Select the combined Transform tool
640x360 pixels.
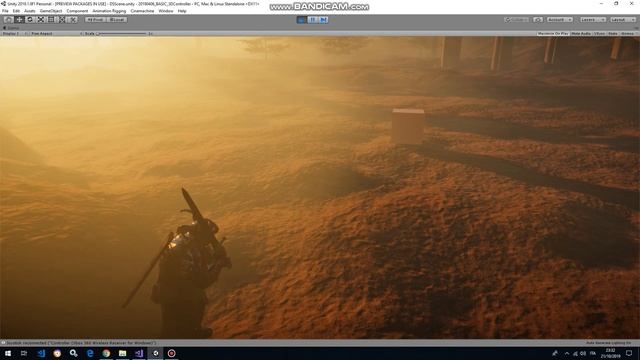62,20
